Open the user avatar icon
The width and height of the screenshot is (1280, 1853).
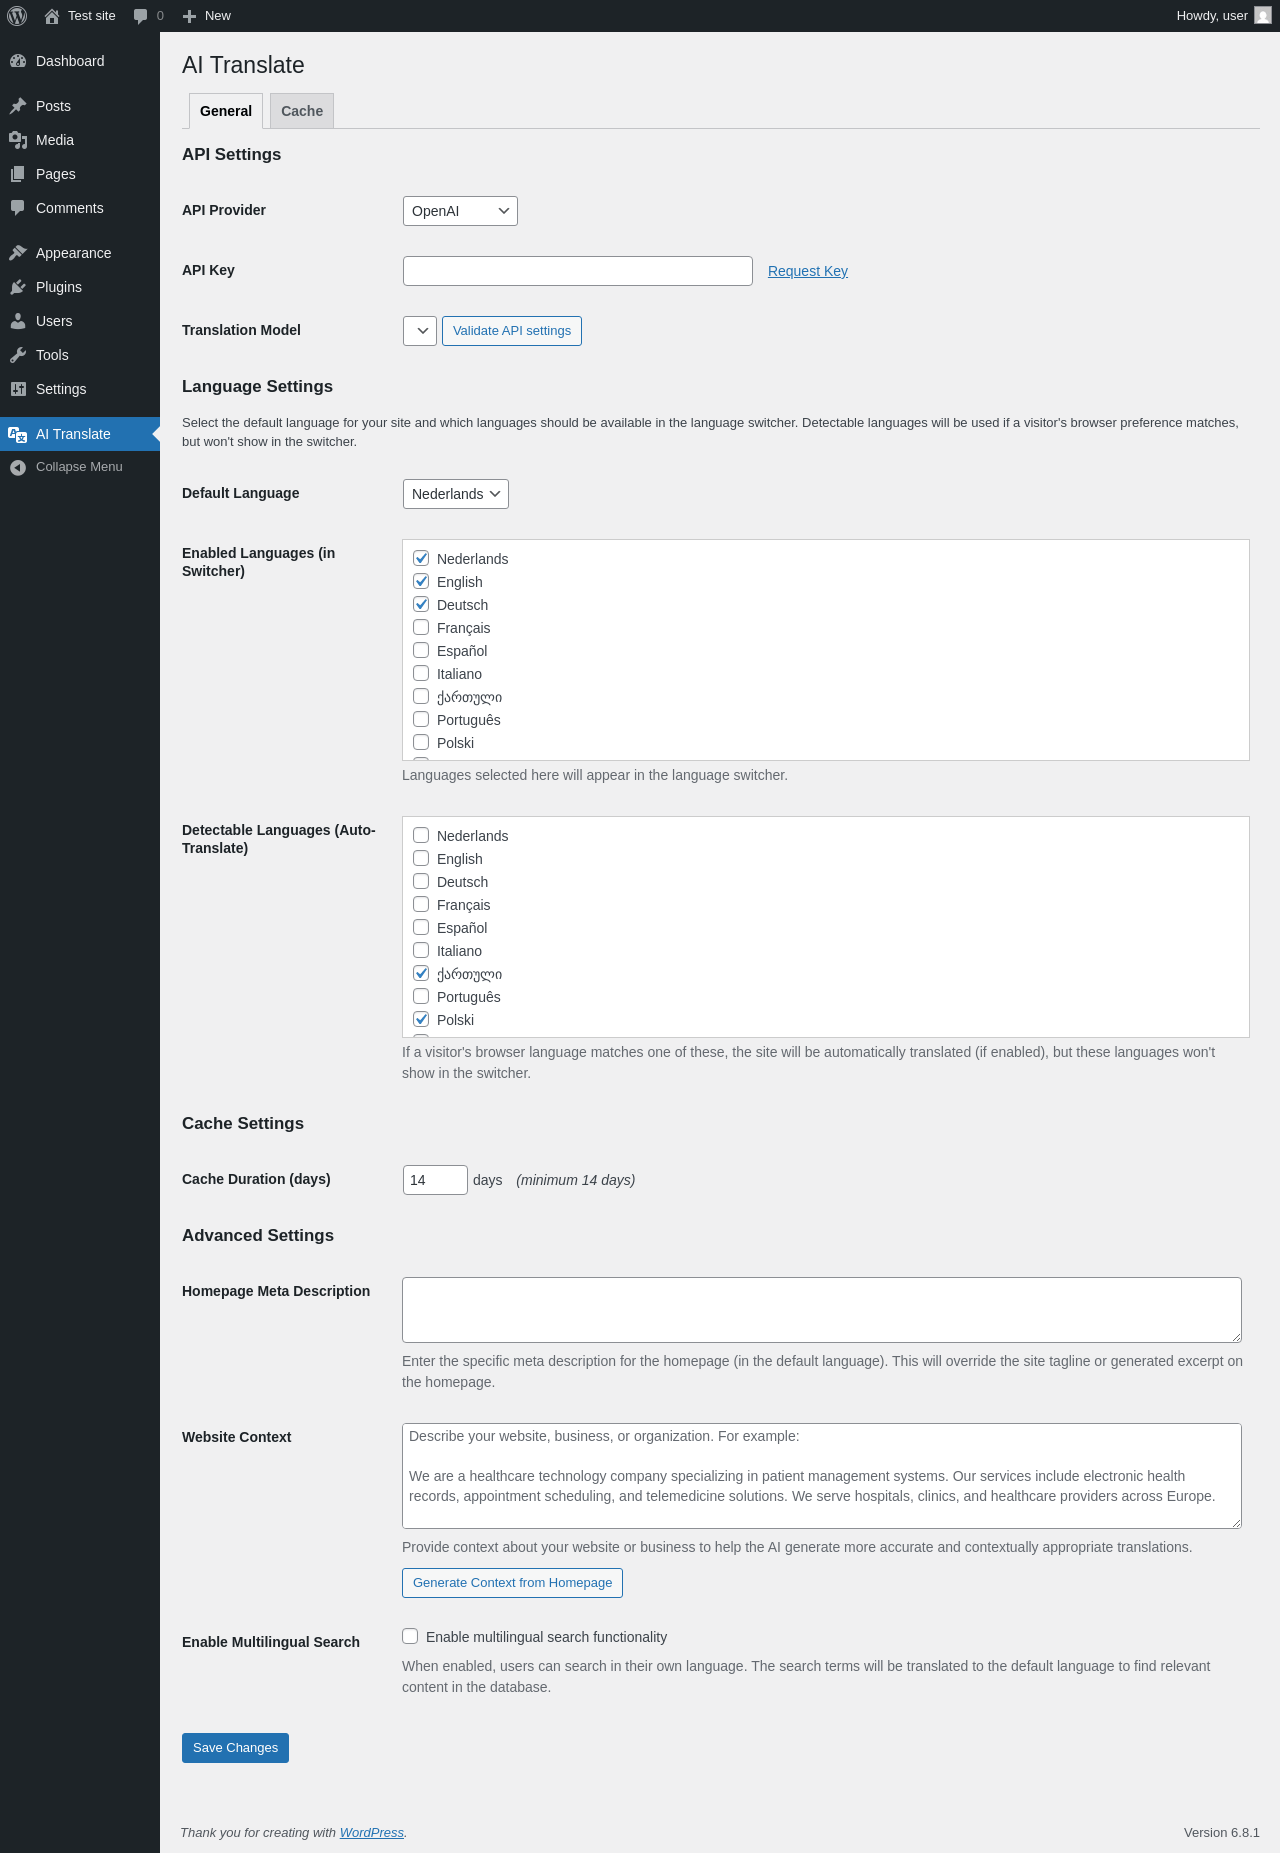(x=1263, y=16)
